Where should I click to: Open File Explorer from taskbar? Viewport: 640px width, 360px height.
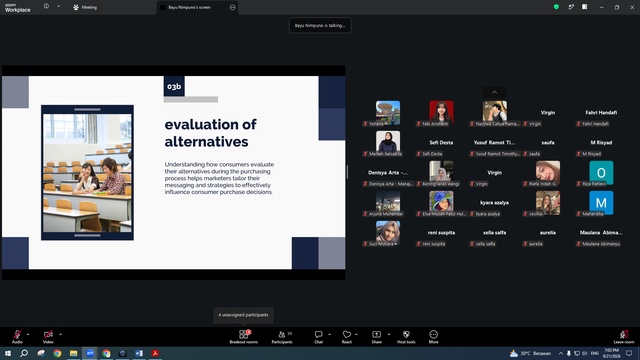coord(73,353)
